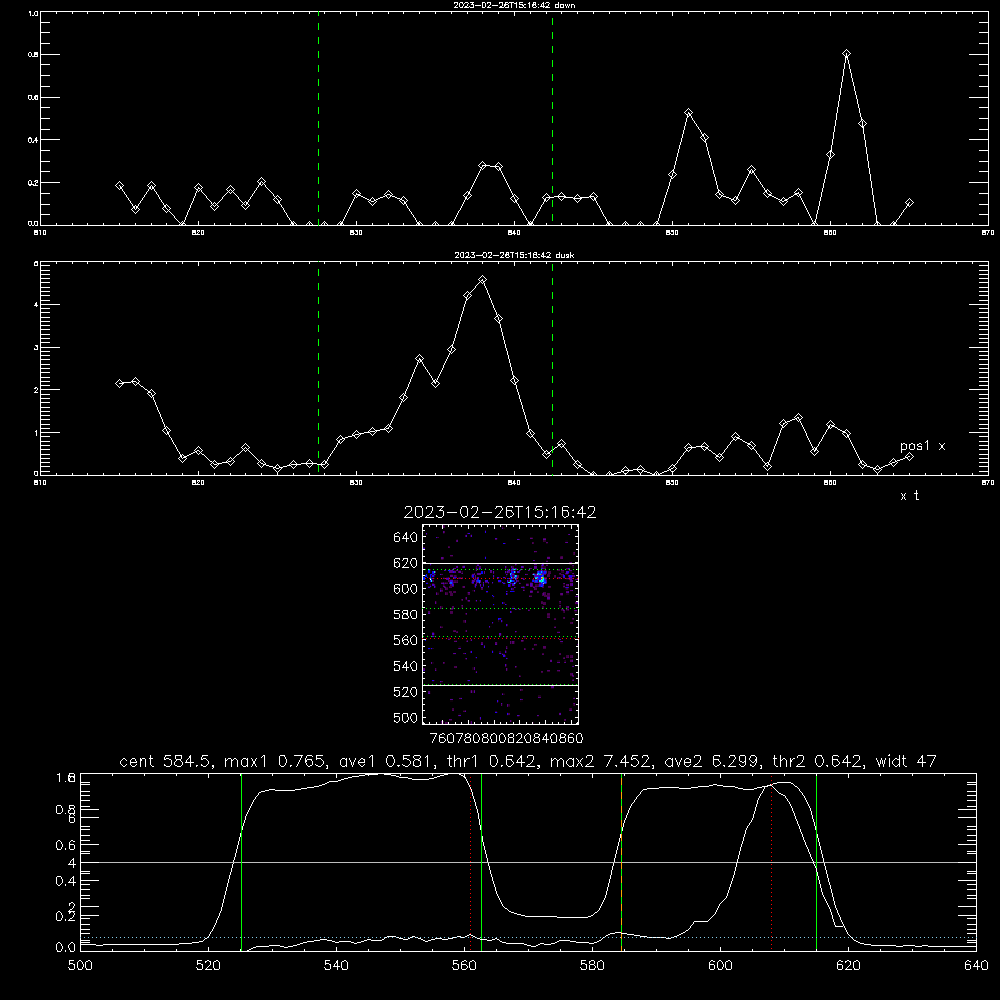Click the right green dashed line in dawn plot
Screen dimensions: 1000x1000
point(552,118)
